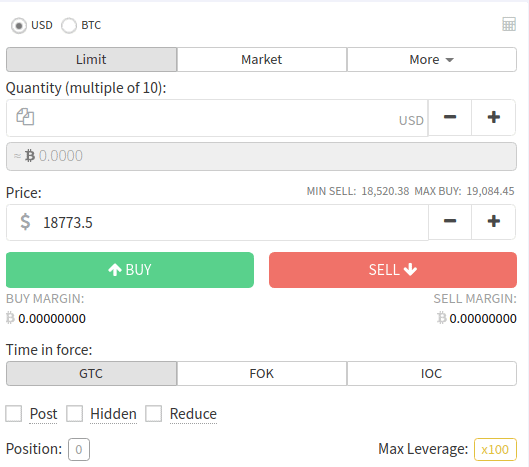Switch to the Limit order tab
The height and width of the screenshot is (467, 529).
tap(91, 60)
